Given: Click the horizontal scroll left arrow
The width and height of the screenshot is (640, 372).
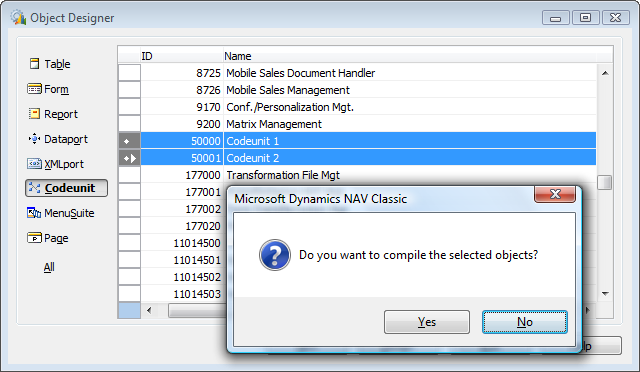Looking at the screenshot, I should click(x=149, y=310).
